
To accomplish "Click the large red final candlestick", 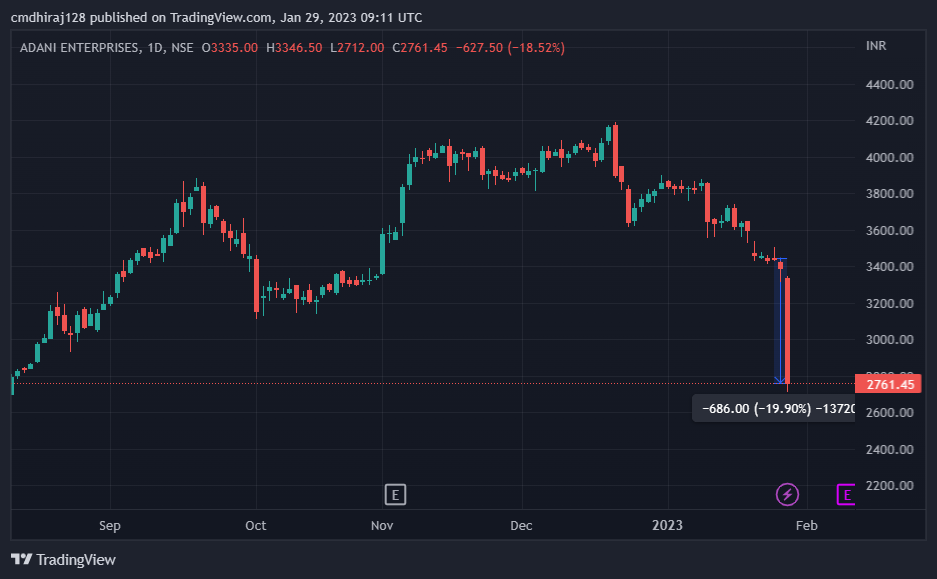I will point(788,330).
